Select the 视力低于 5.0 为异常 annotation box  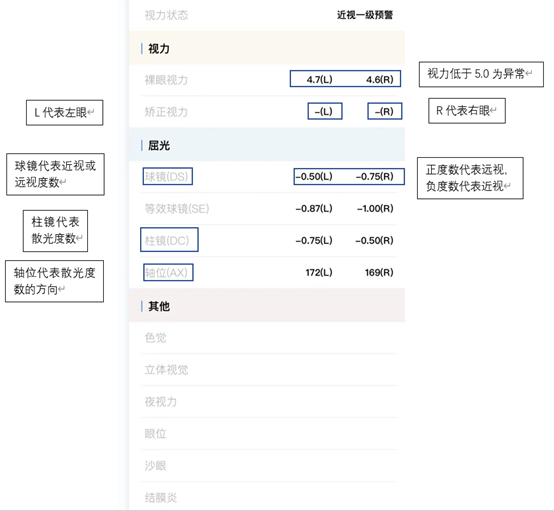(x=481, y=74)
